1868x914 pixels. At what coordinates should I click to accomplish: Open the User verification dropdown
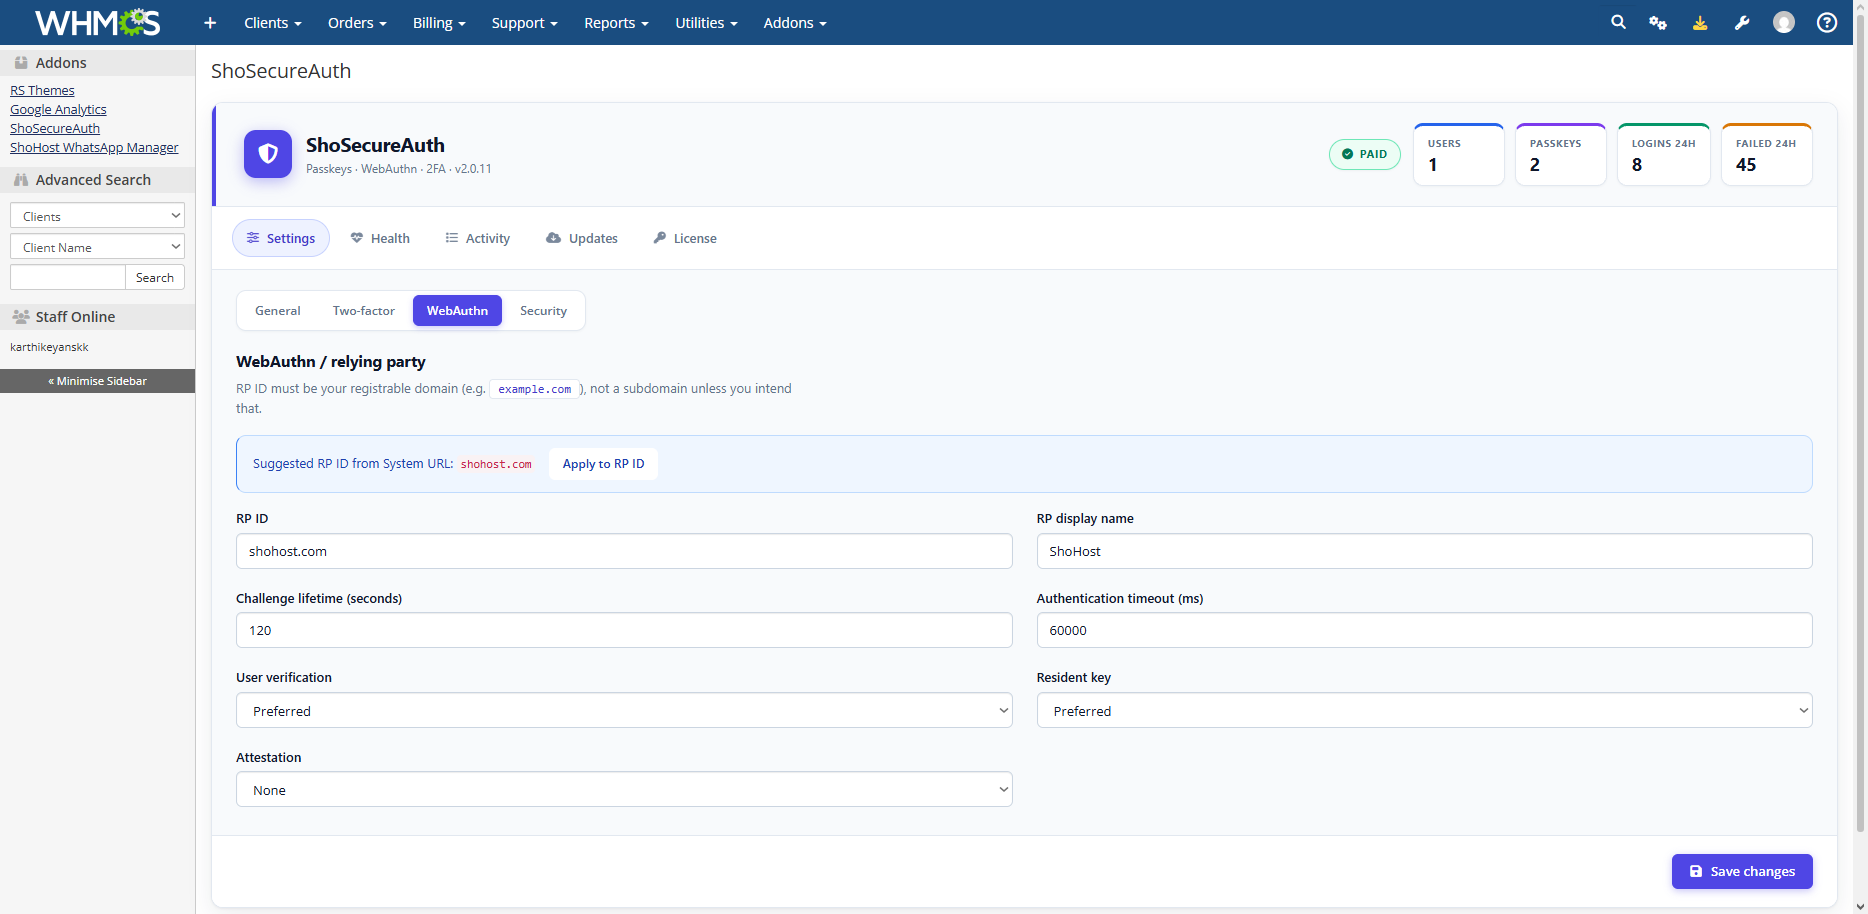[x=624, y=711]
